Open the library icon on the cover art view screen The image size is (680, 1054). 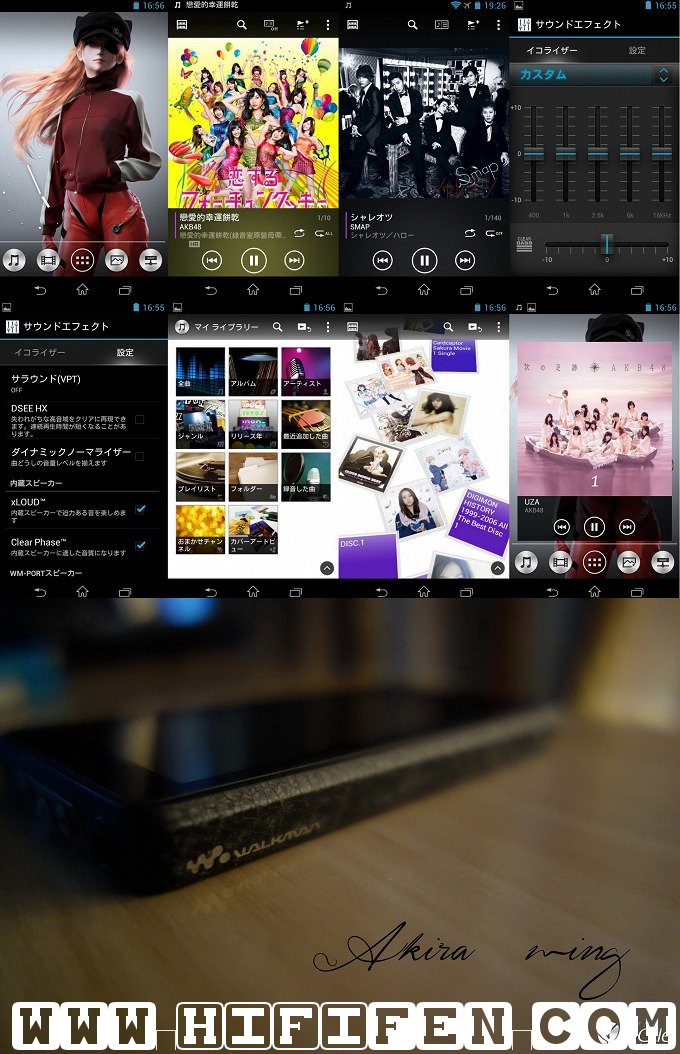352,327
